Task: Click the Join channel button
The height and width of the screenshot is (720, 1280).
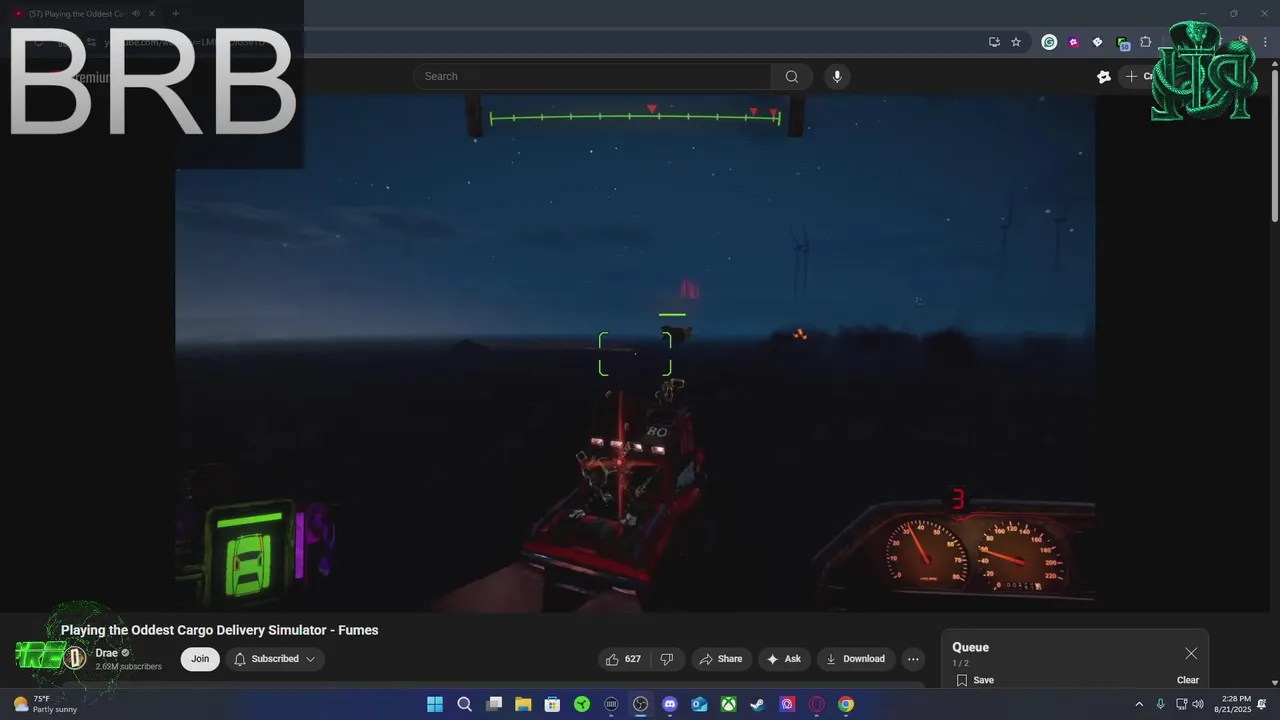Action: pos(200,659)
